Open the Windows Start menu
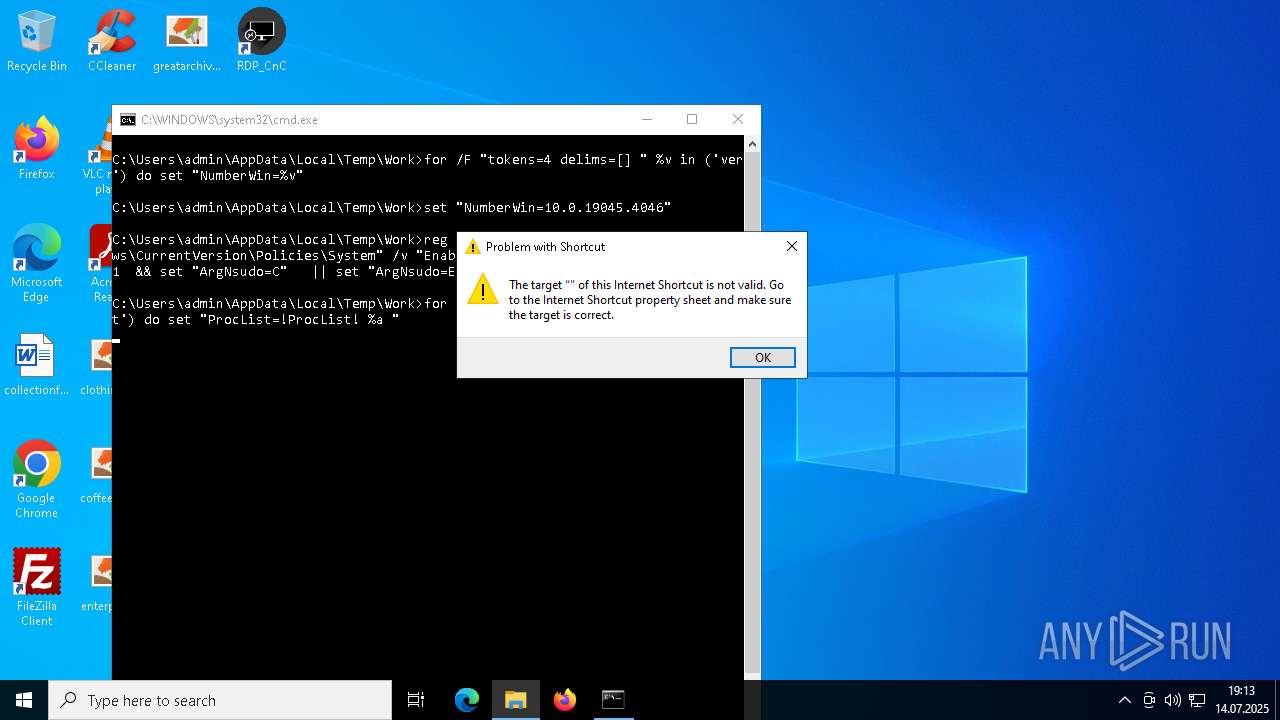The height and width of the screenshot is (720, 1280). (24, 700)
